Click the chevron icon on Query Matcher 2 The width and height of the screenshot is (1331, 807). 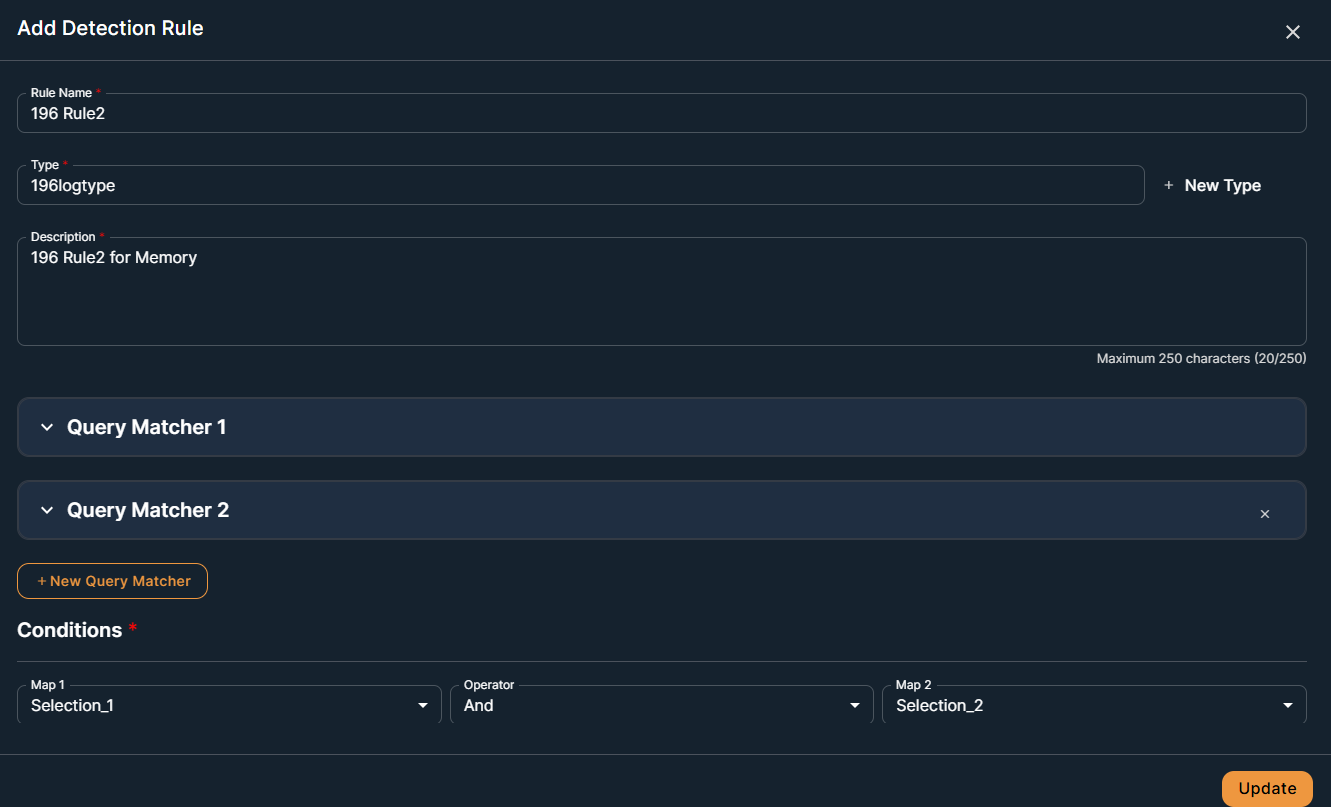coord(46,511)
